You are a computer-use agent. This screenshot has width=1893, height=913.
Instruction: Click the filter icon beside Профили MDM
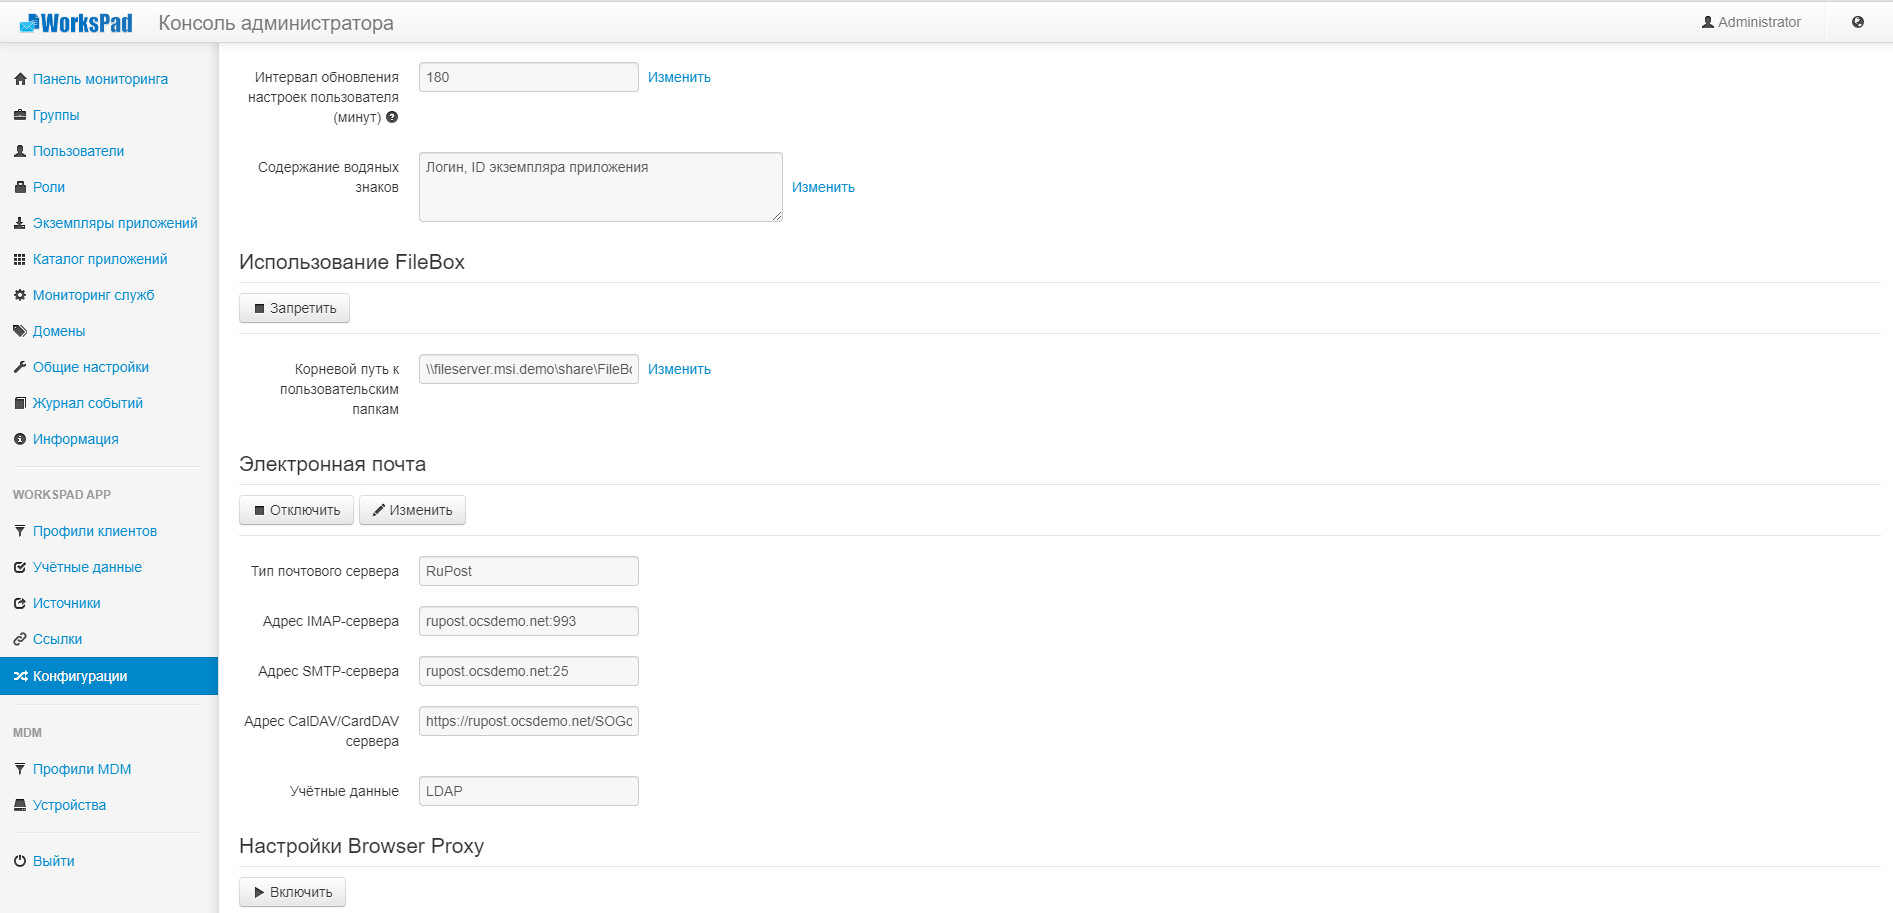click(20, 769)
